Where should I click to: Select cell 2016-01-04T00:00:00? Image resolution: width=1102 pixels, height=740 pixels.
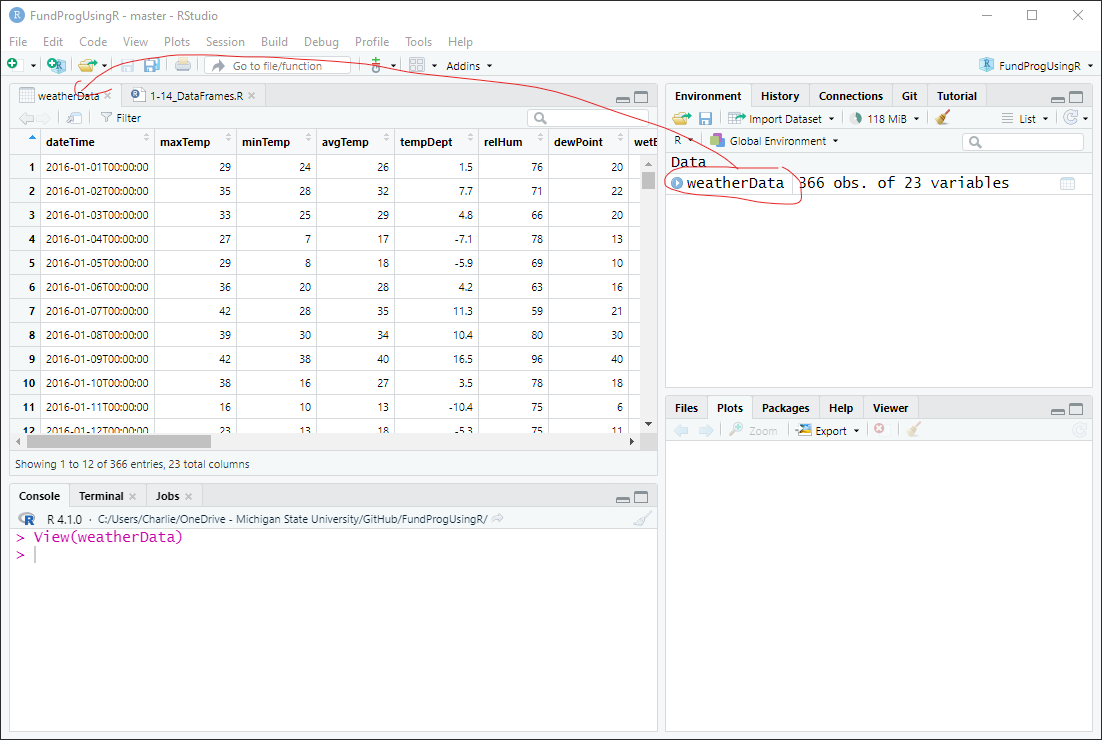click(97, 239)
